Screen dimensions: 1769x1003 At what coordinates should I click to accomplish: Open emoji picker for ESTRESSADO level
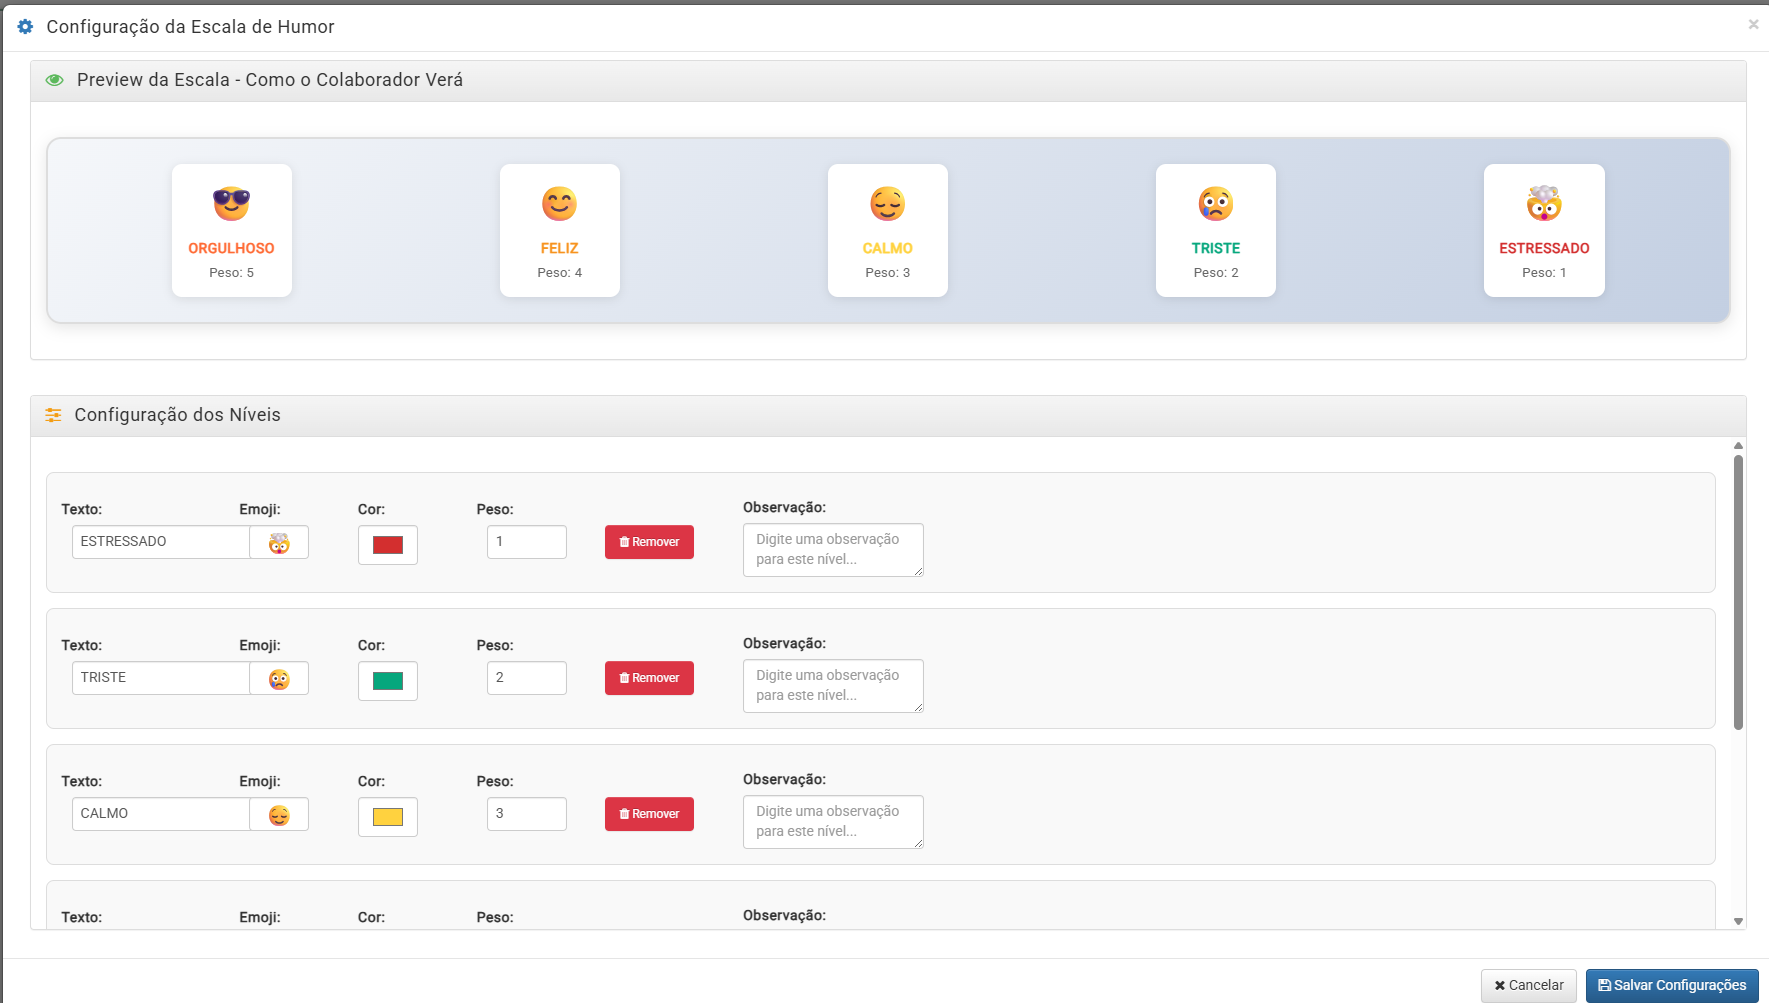click(x=279, y=542)
